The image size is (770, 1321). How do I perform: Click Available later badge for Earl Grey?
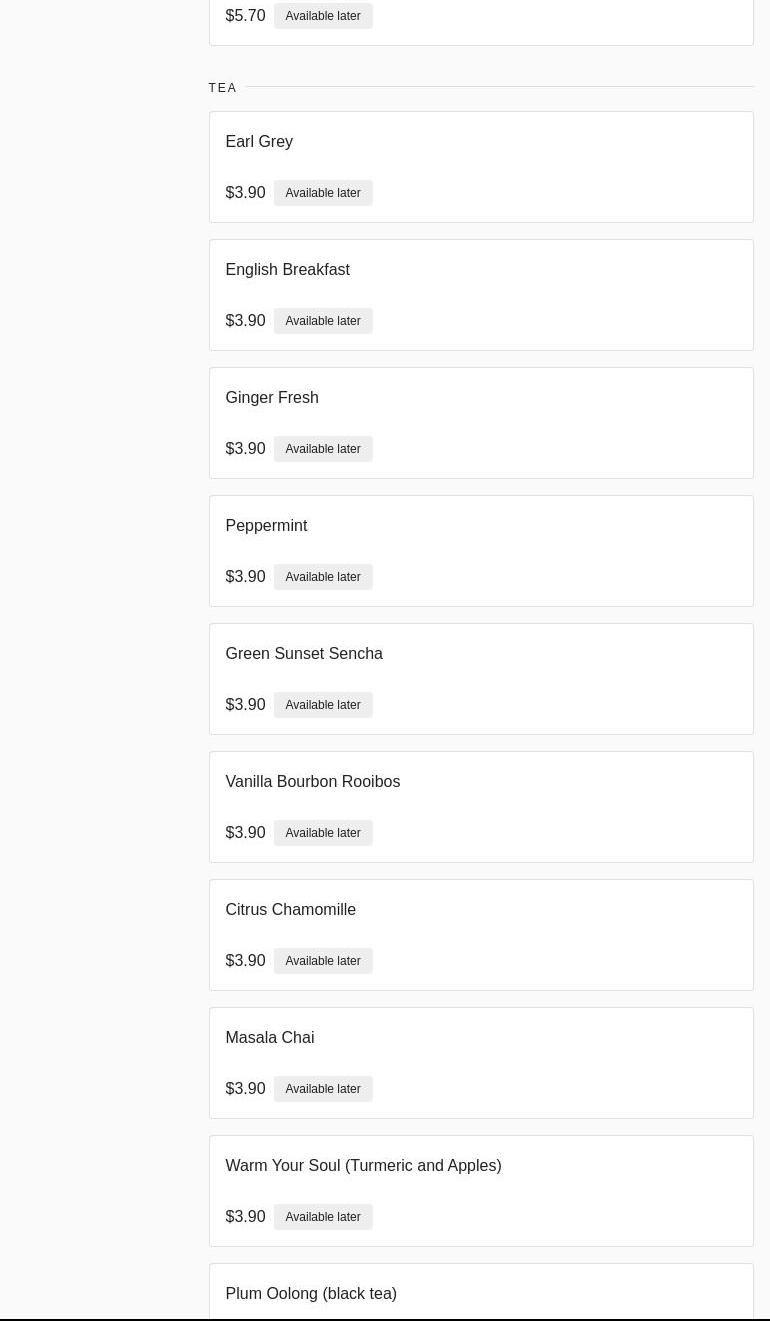pos(322,193)
